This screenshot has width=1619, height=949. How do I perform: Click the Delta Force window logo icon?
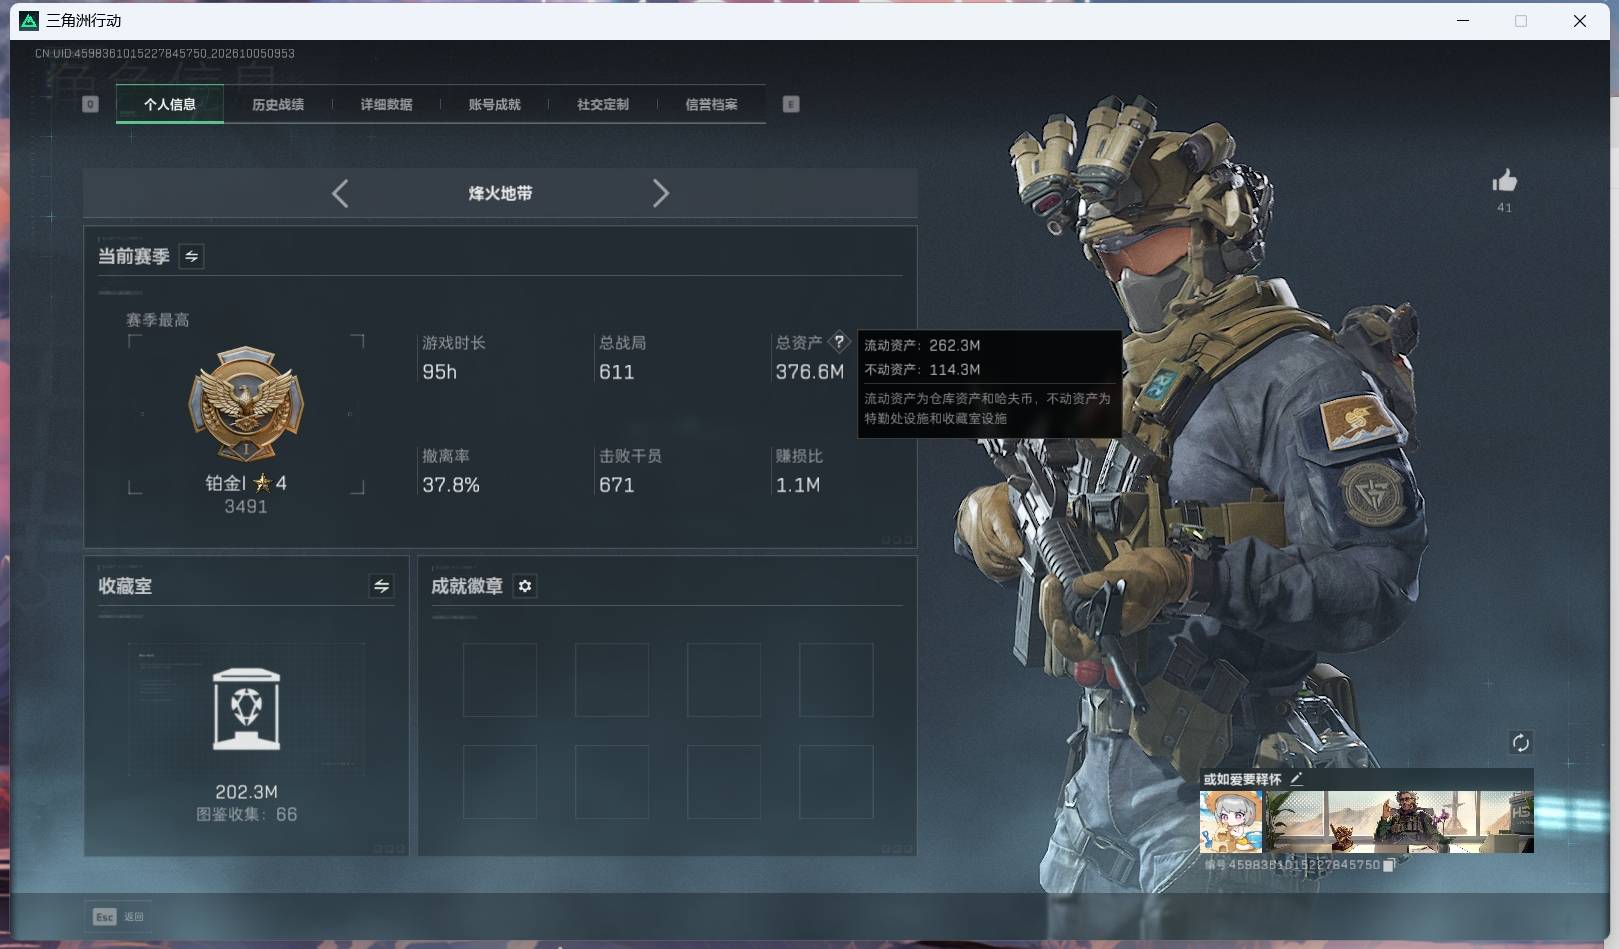(x=28, y=20)
